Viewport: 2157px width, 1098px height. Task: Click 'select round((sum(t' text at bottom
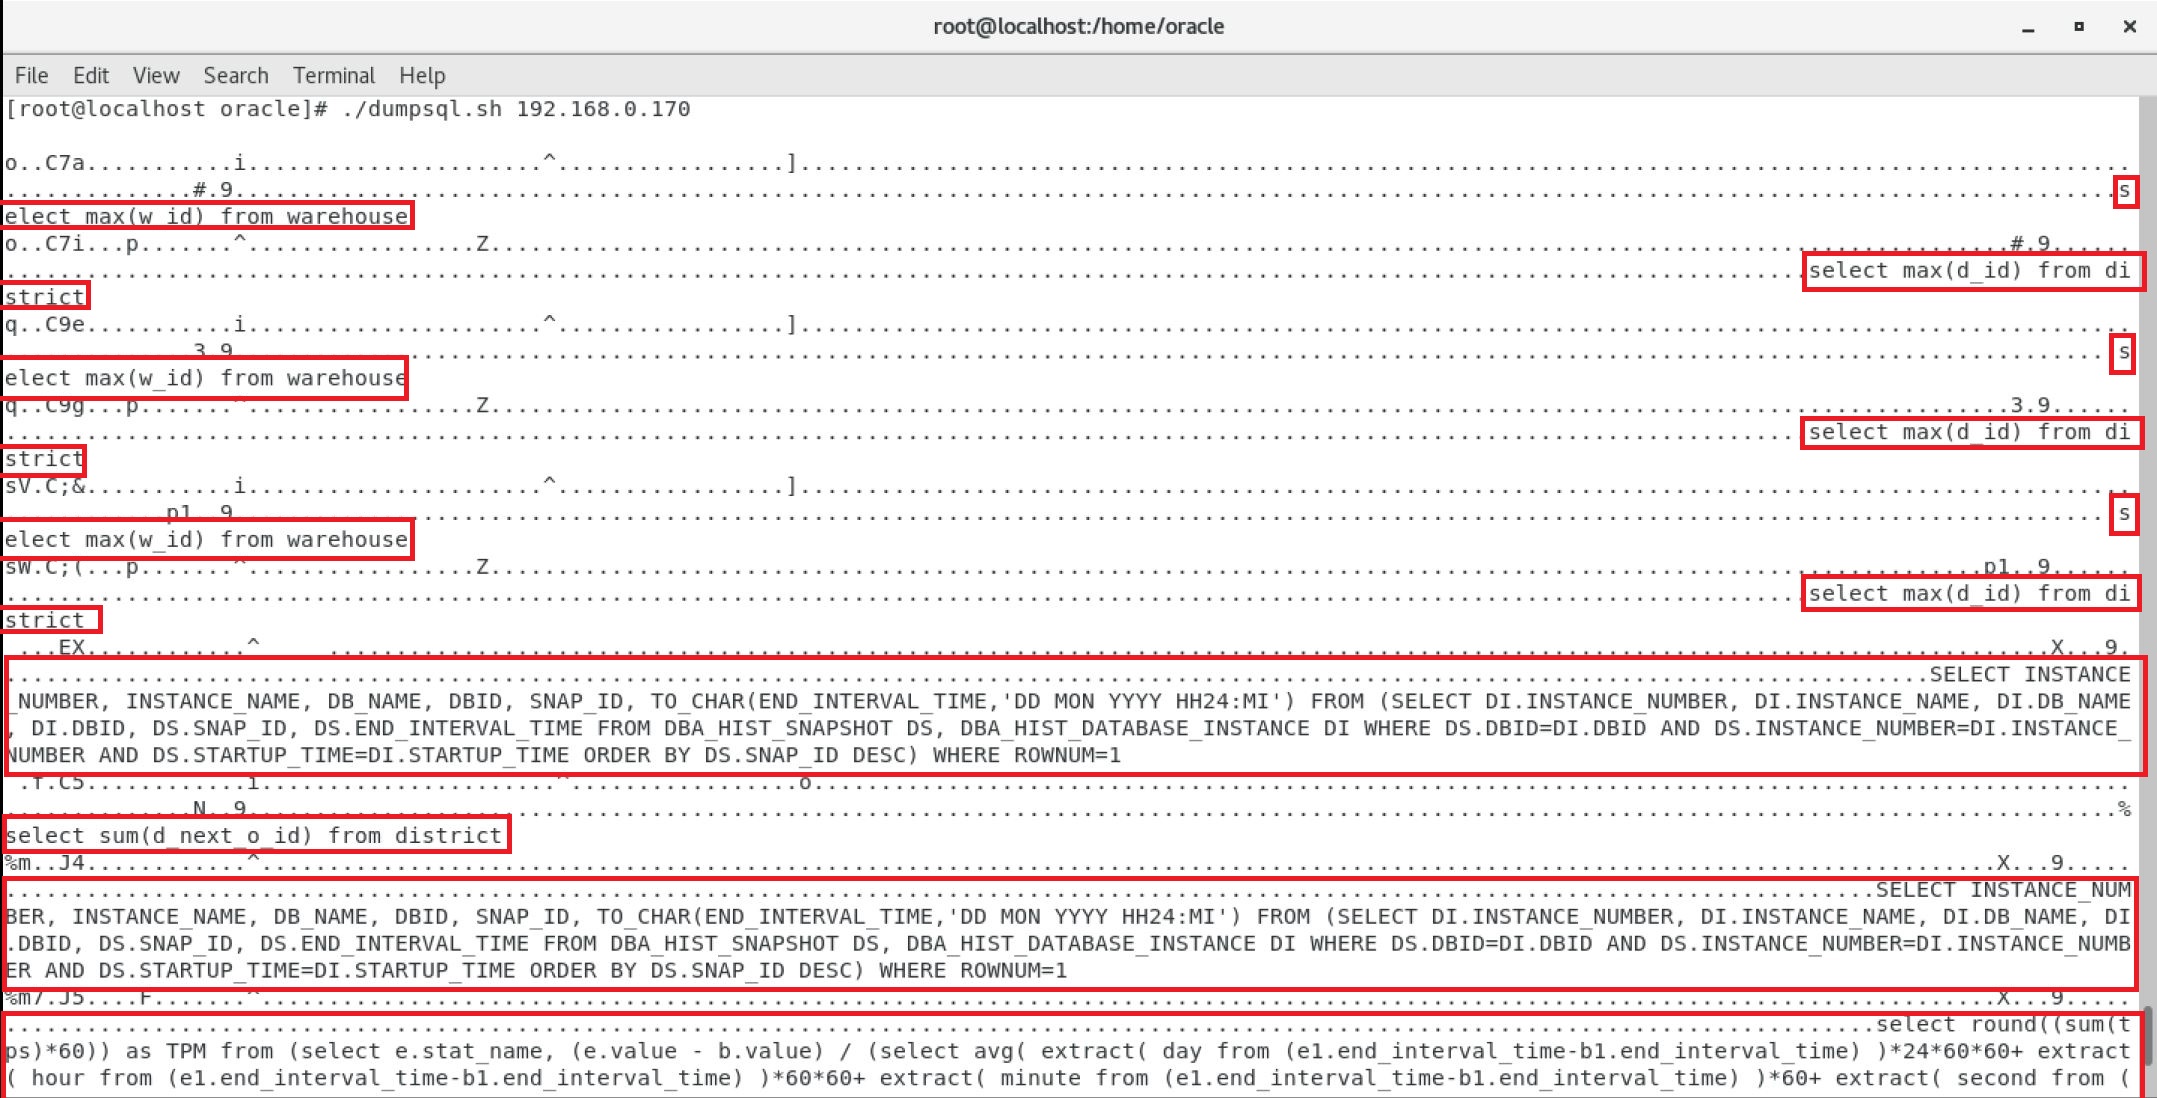2002,1024
